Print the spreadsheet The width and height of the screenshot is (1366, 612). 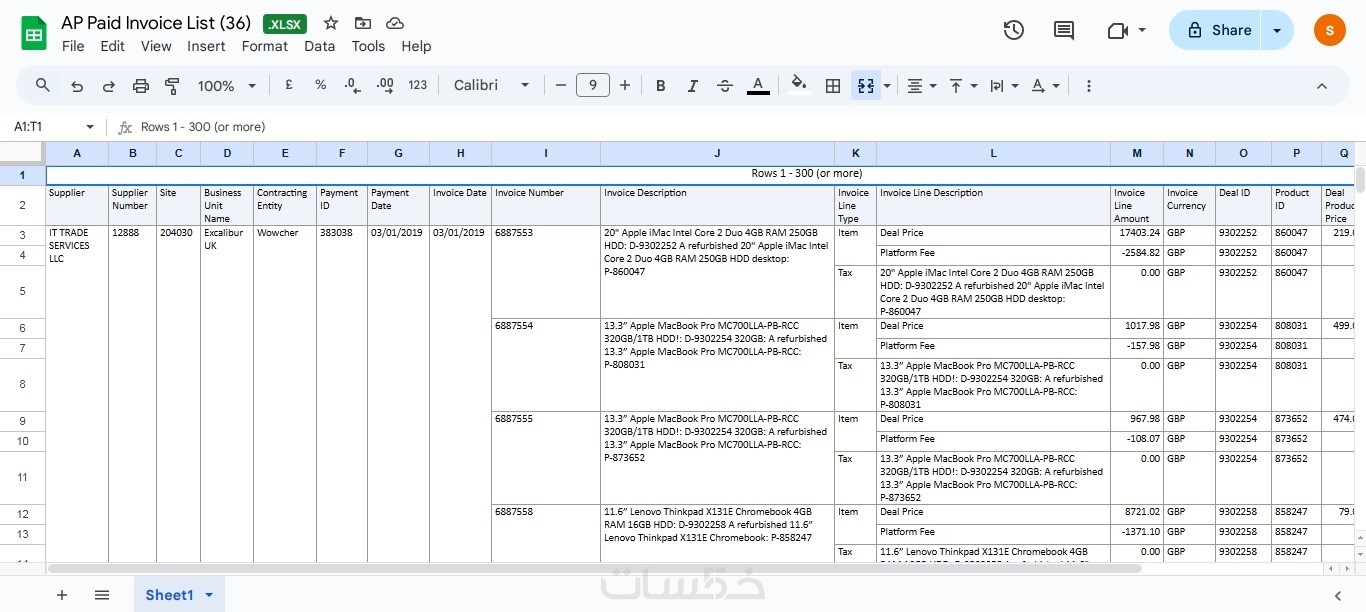pos(141,86)
